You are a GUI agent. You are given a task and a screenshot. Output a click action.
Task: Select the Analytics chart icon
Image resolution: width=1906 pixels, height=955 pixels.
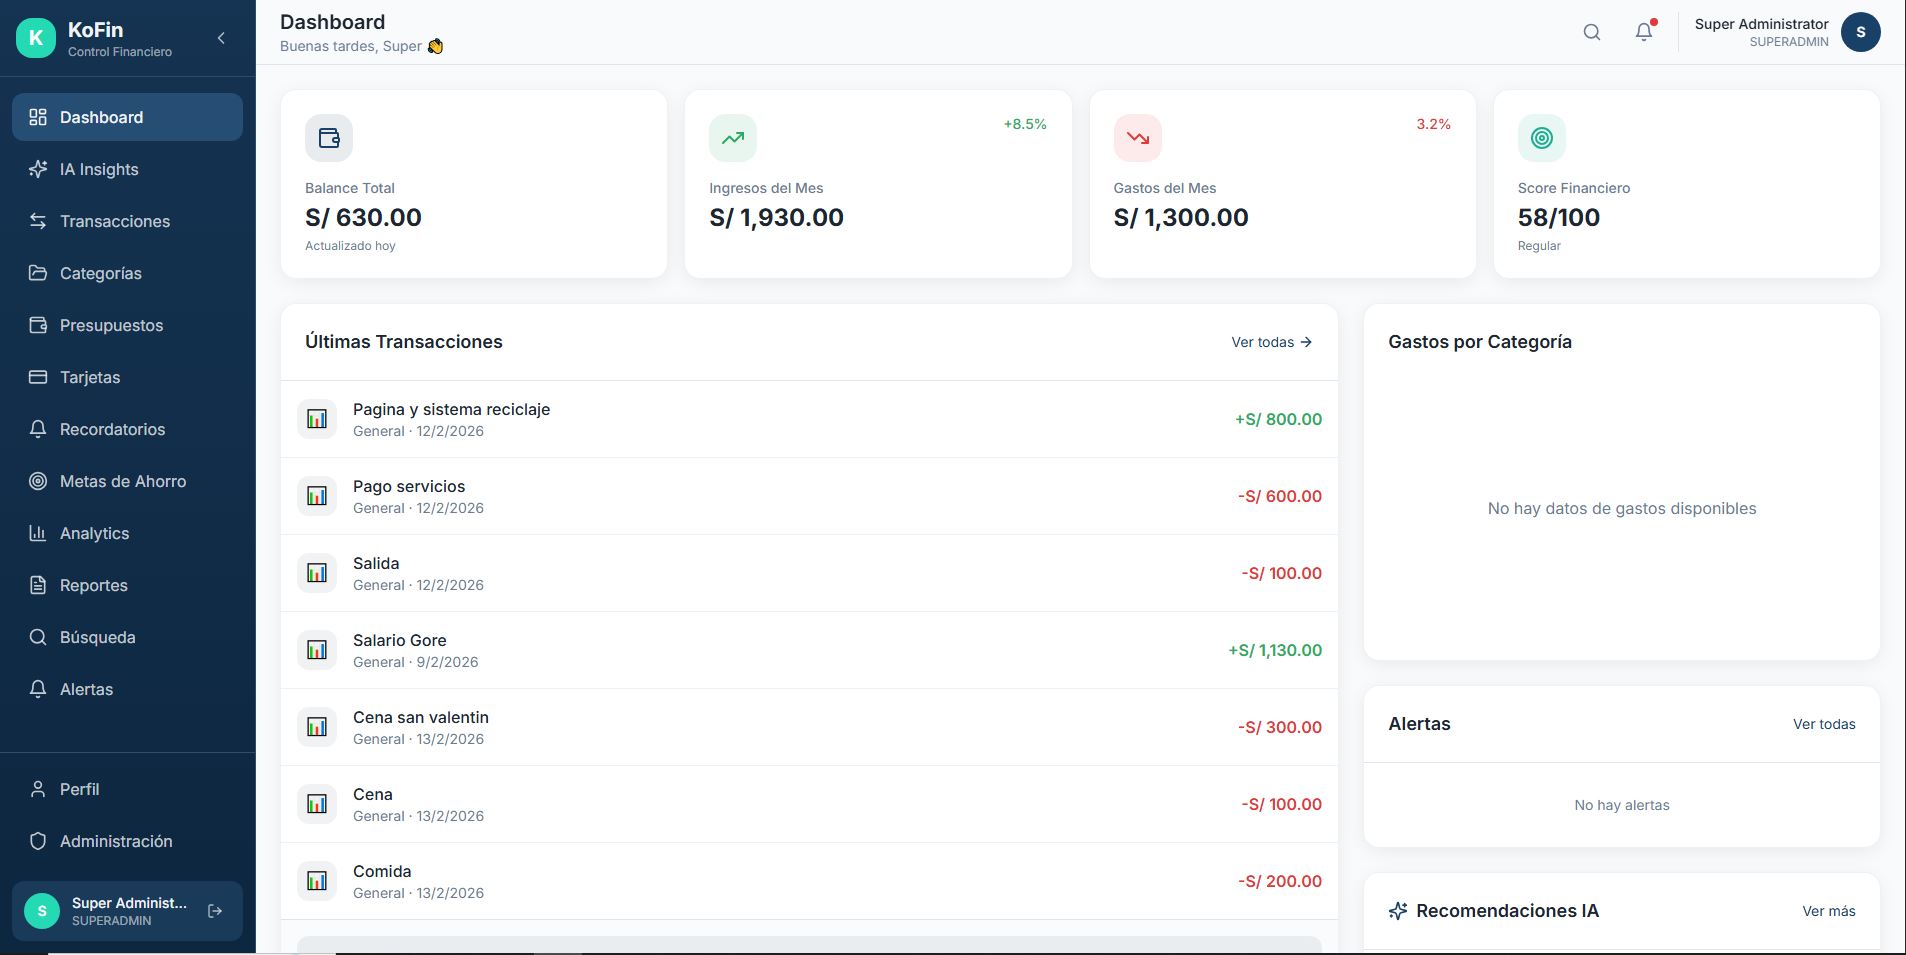[x=37, y=533]
